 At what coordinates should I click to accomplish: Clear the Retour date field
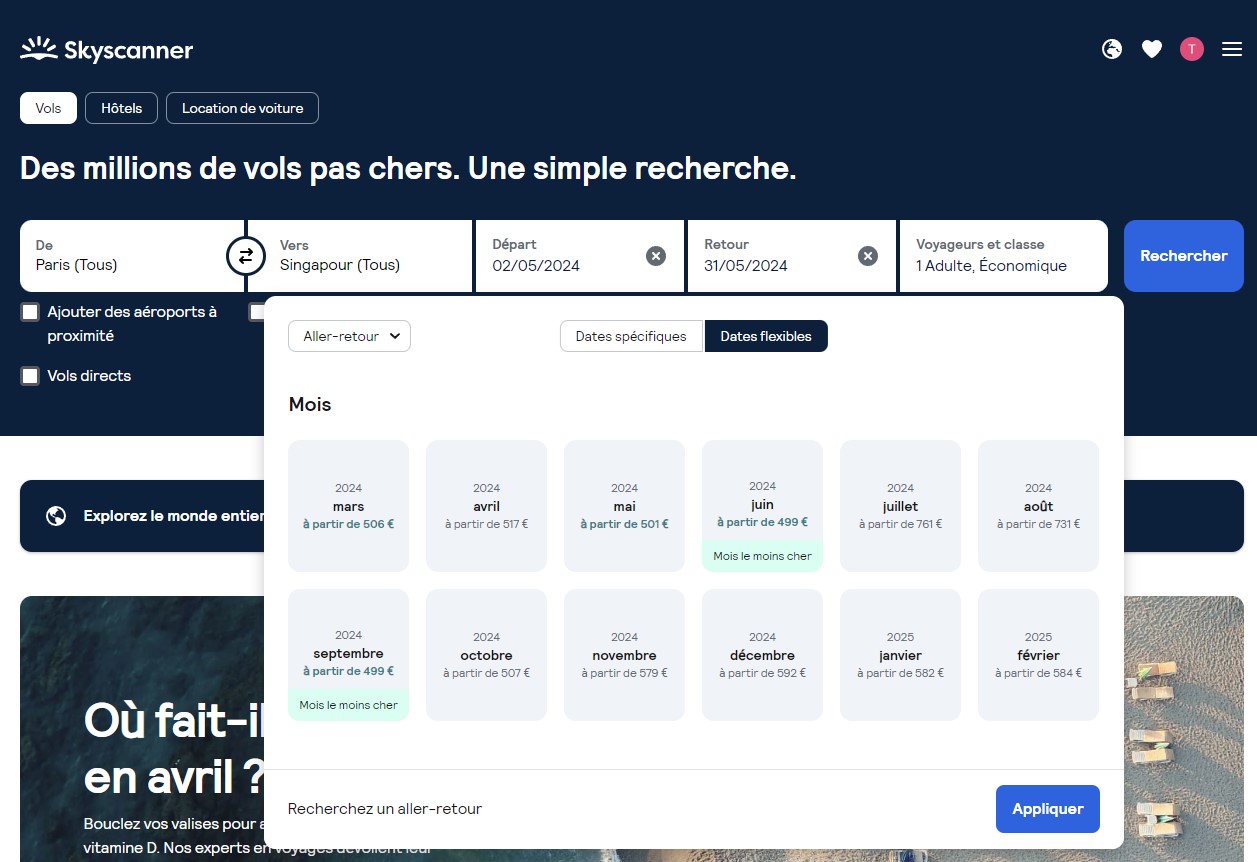point(867,256)
